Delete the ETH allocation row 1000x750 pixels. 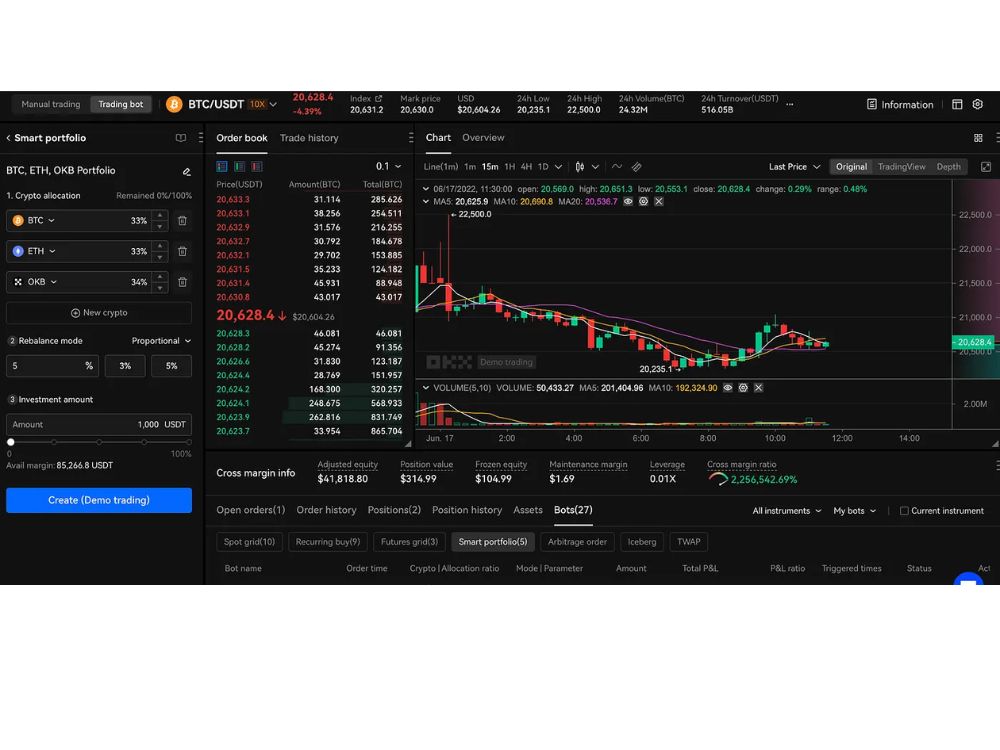click(182, 251)
